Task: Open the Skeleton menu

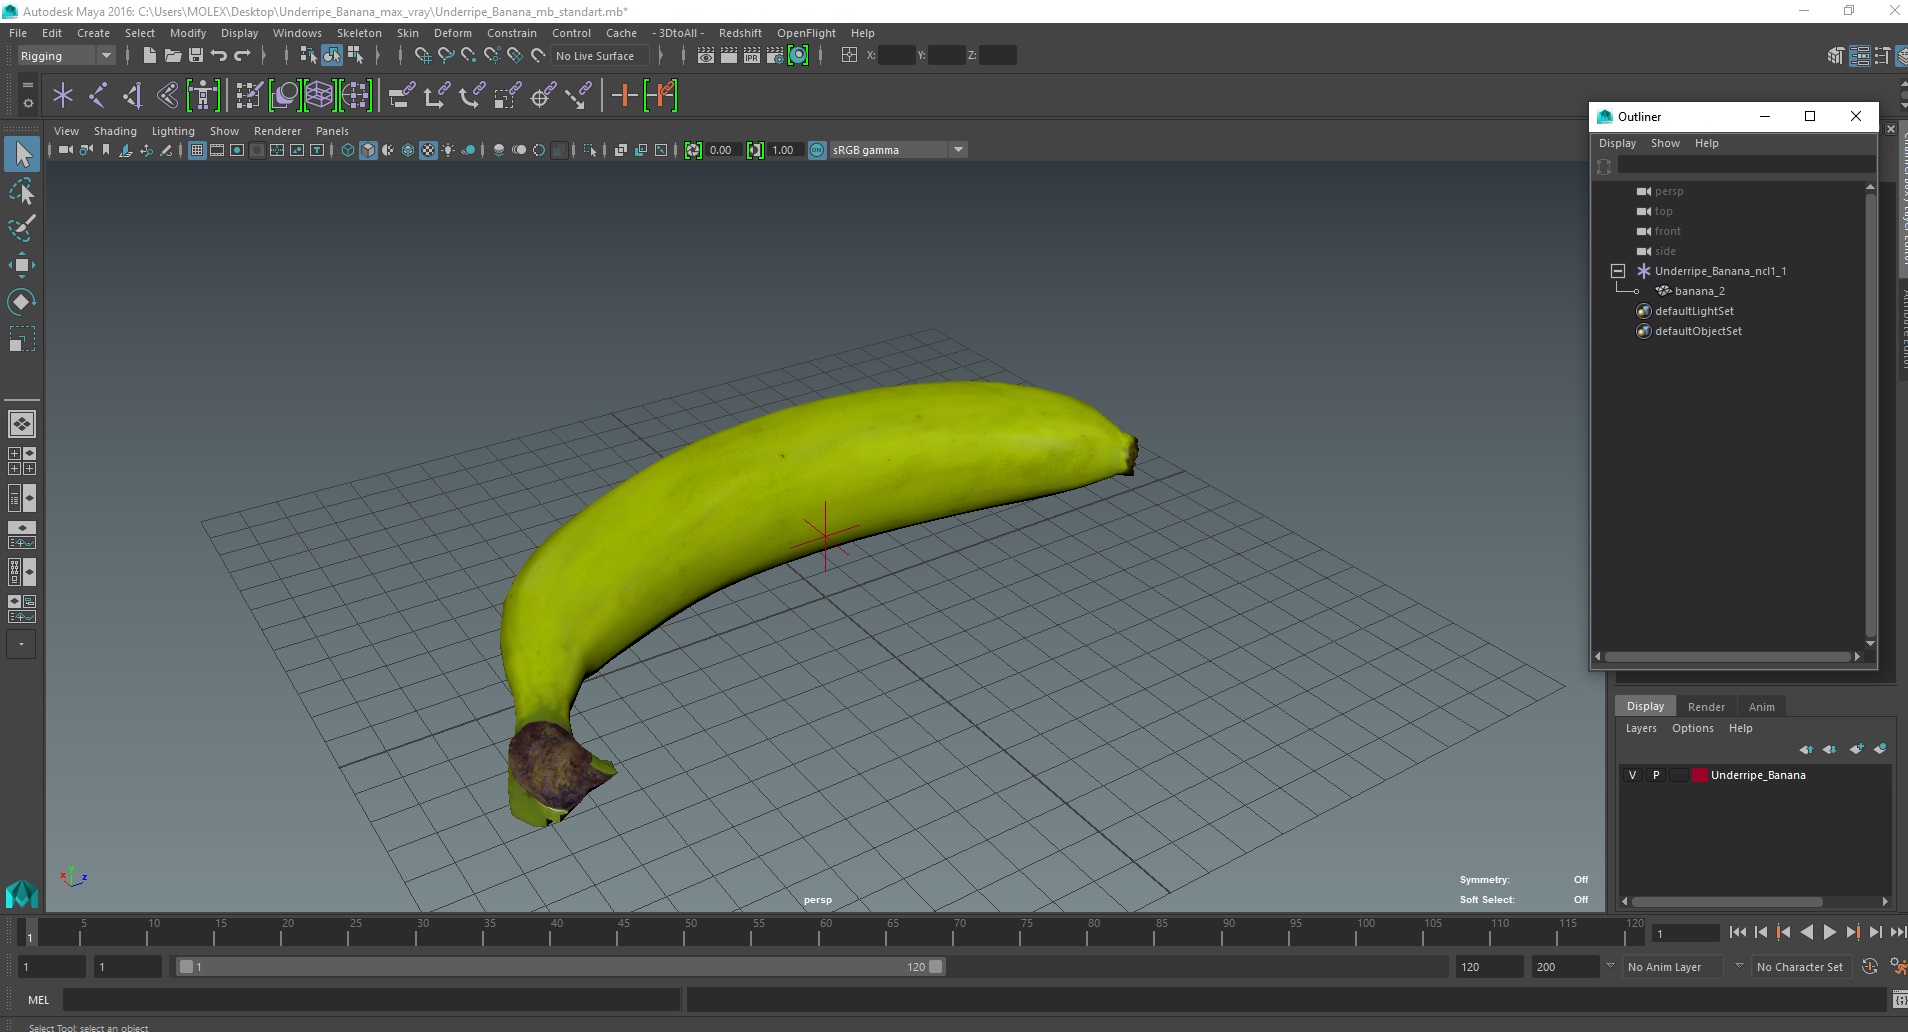Action: (x=359, y=33)
